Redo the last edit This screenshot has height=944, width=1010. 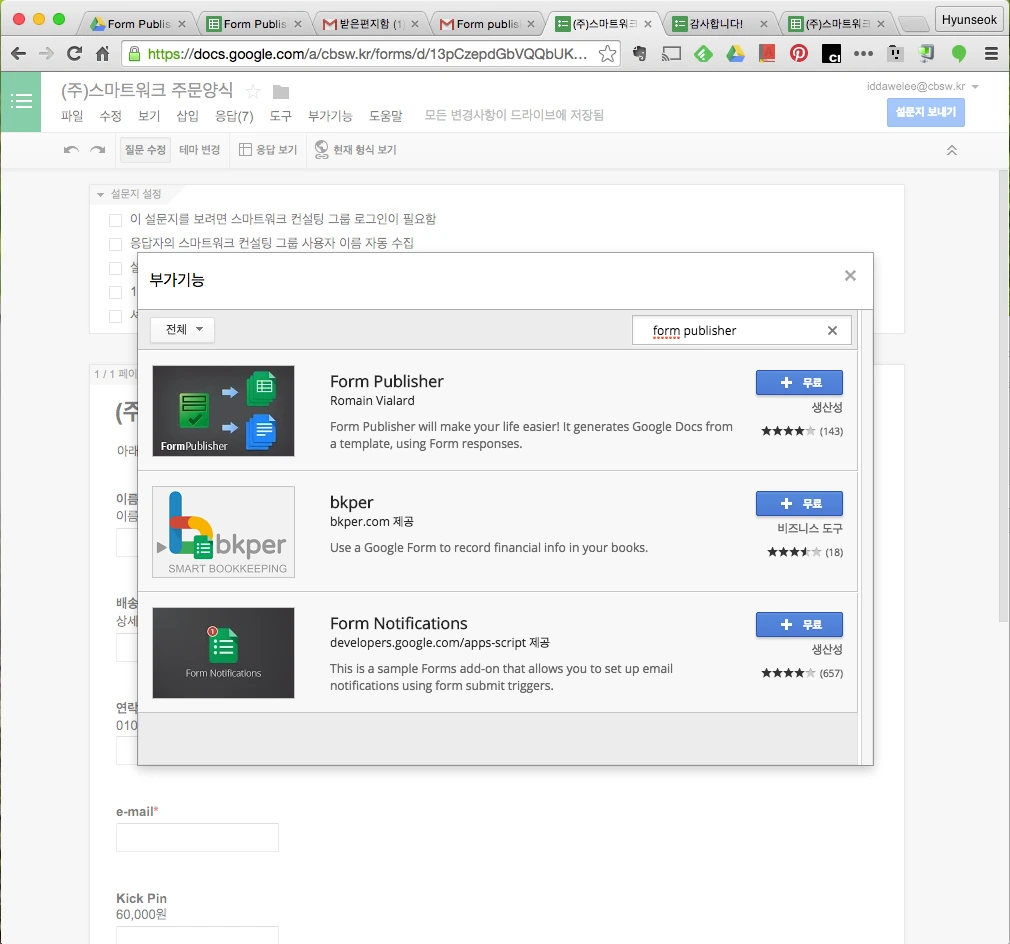pyautogui.click(x=97, y=149)
